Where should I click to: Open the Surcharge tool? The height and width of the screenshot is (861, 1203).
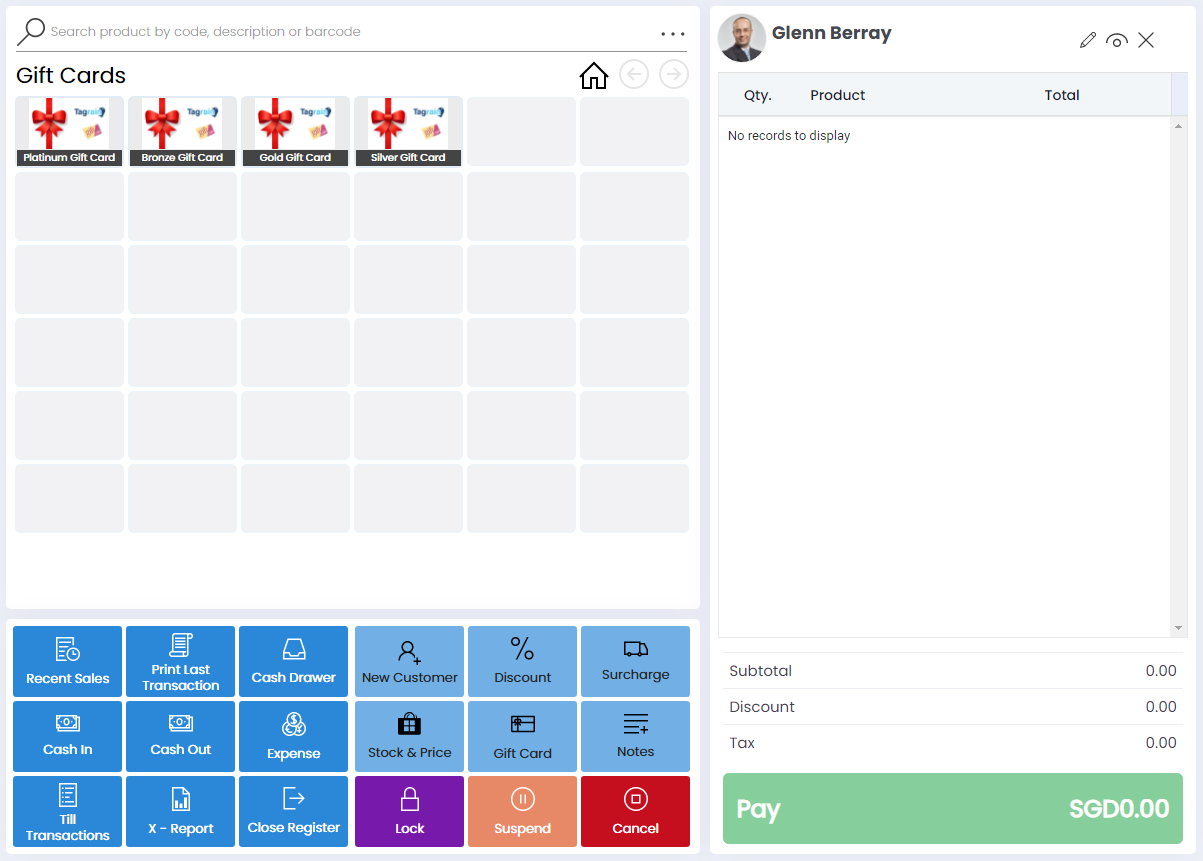(635, 661)
